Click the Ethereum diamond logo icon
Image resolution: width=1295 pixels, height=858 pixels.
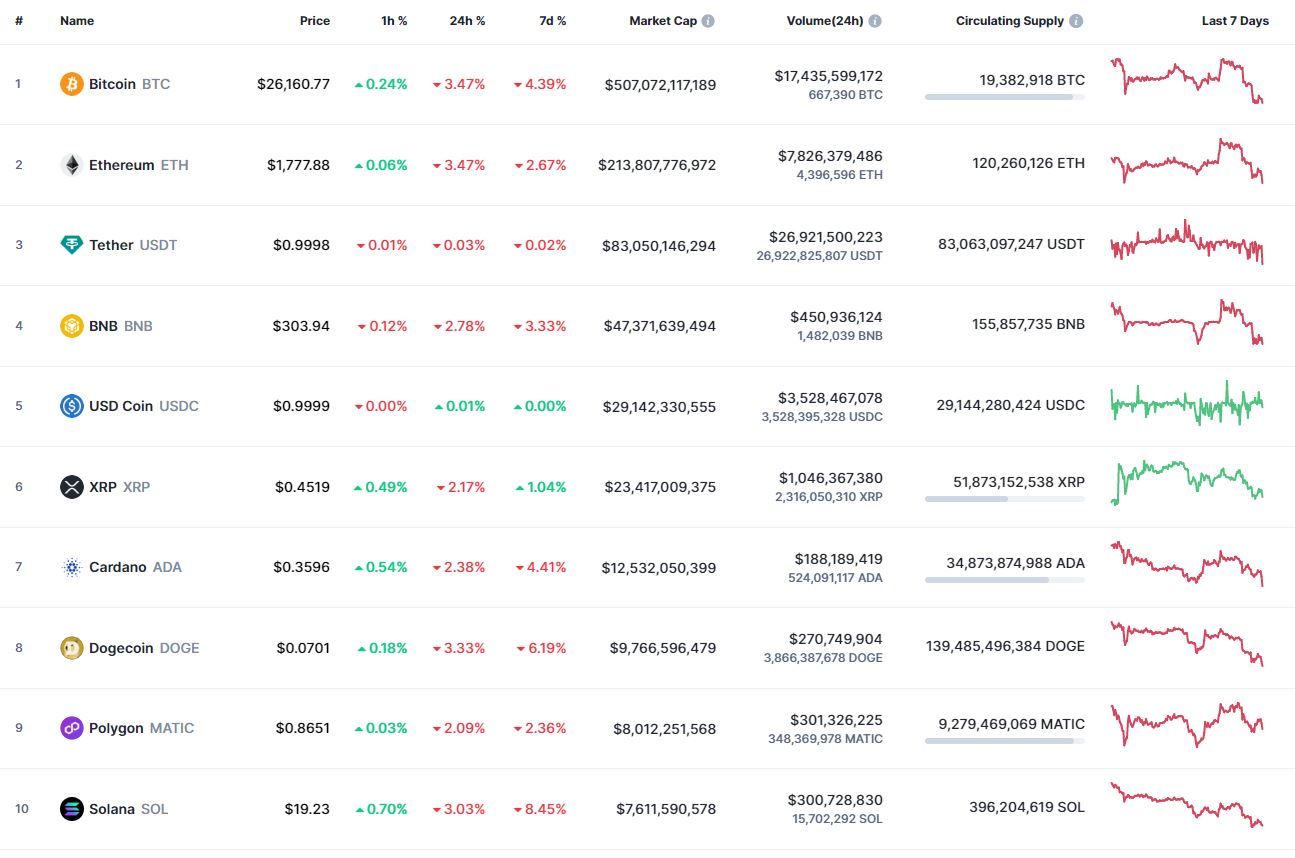click(x=71, y=165)
